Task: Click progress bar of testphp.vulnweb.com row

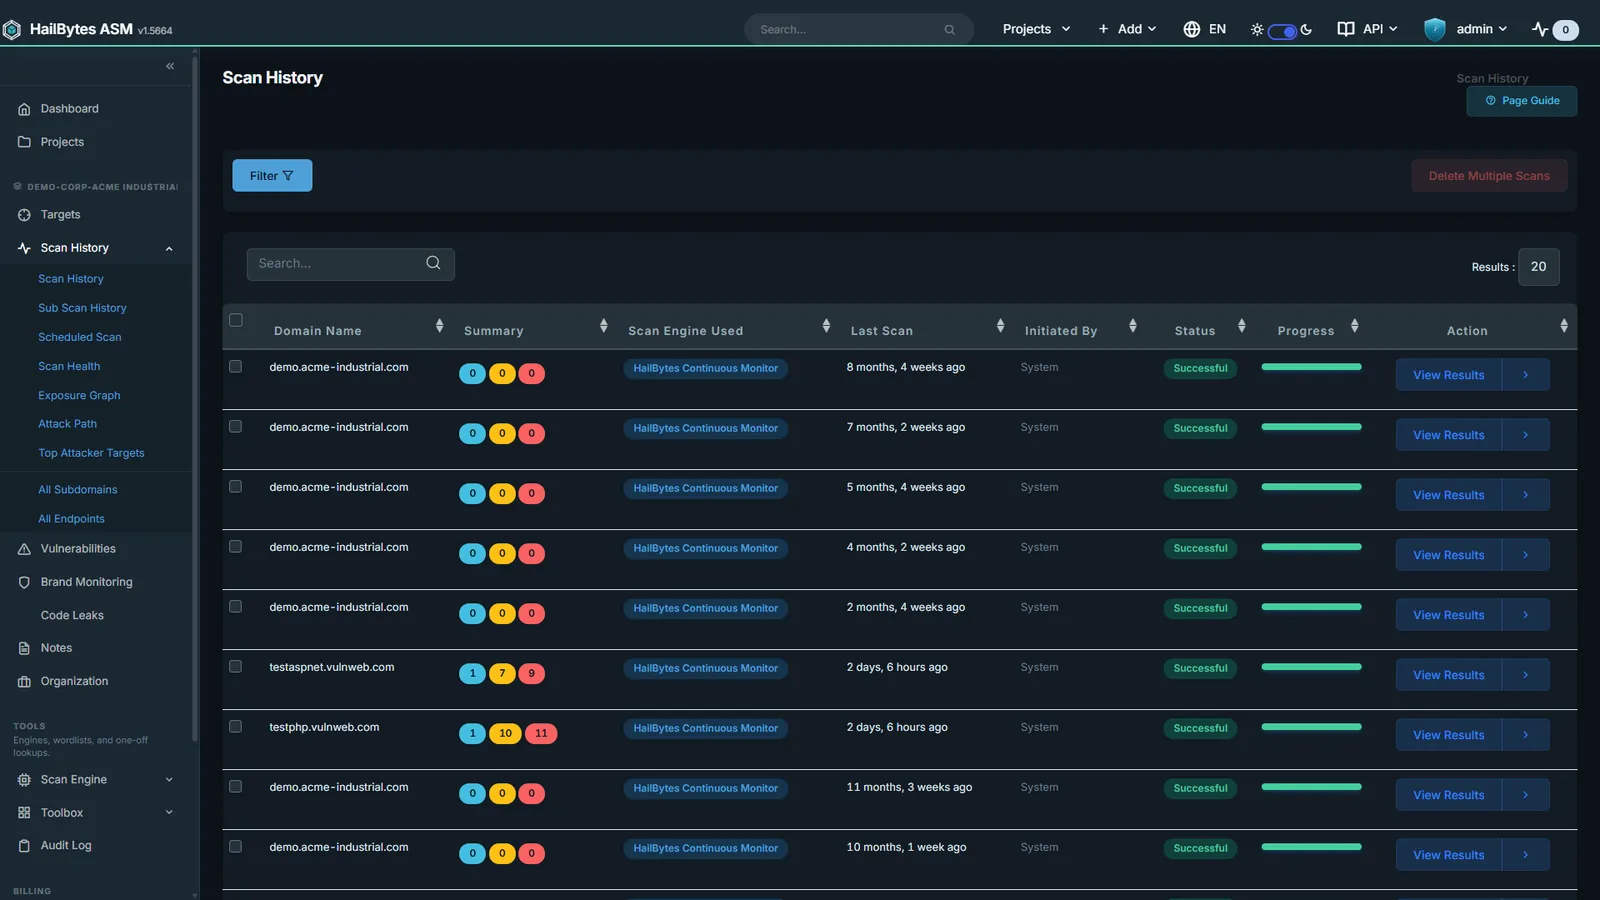Action: click(1311, 727)
